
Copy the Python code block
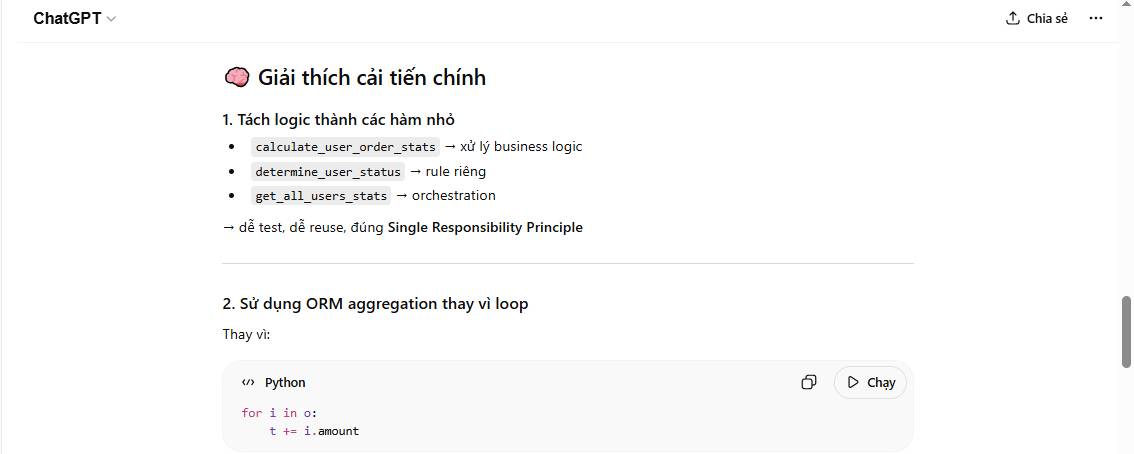coord(809,382)
